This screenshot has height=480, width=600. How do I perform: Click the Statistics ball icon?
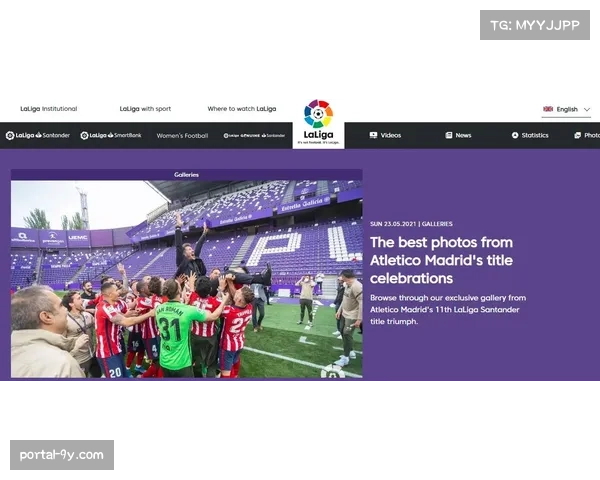coord(515,135)
